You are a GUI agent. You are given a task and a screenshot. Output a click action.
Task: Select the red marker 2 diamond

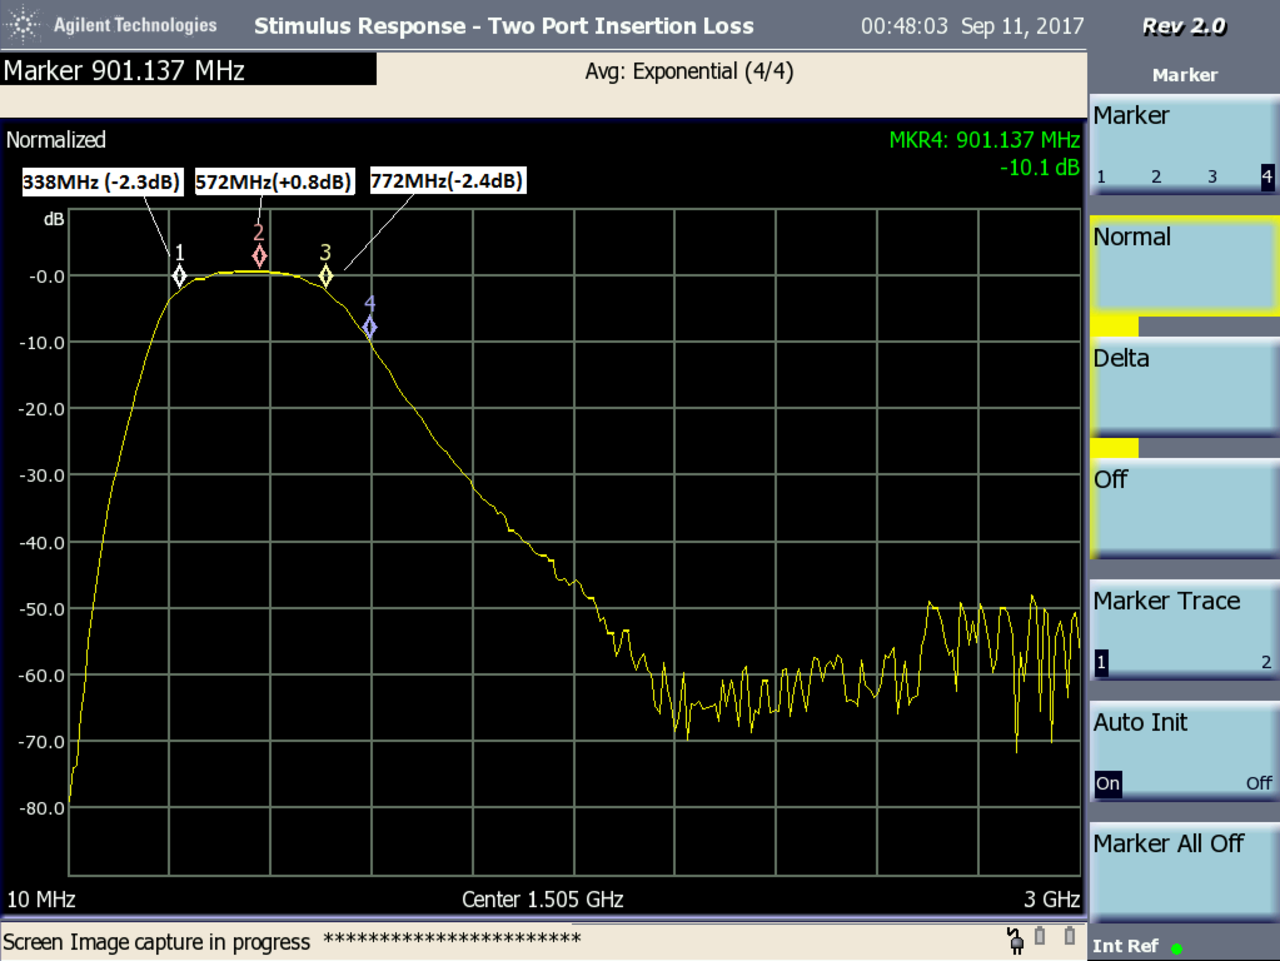click(259, 256)
